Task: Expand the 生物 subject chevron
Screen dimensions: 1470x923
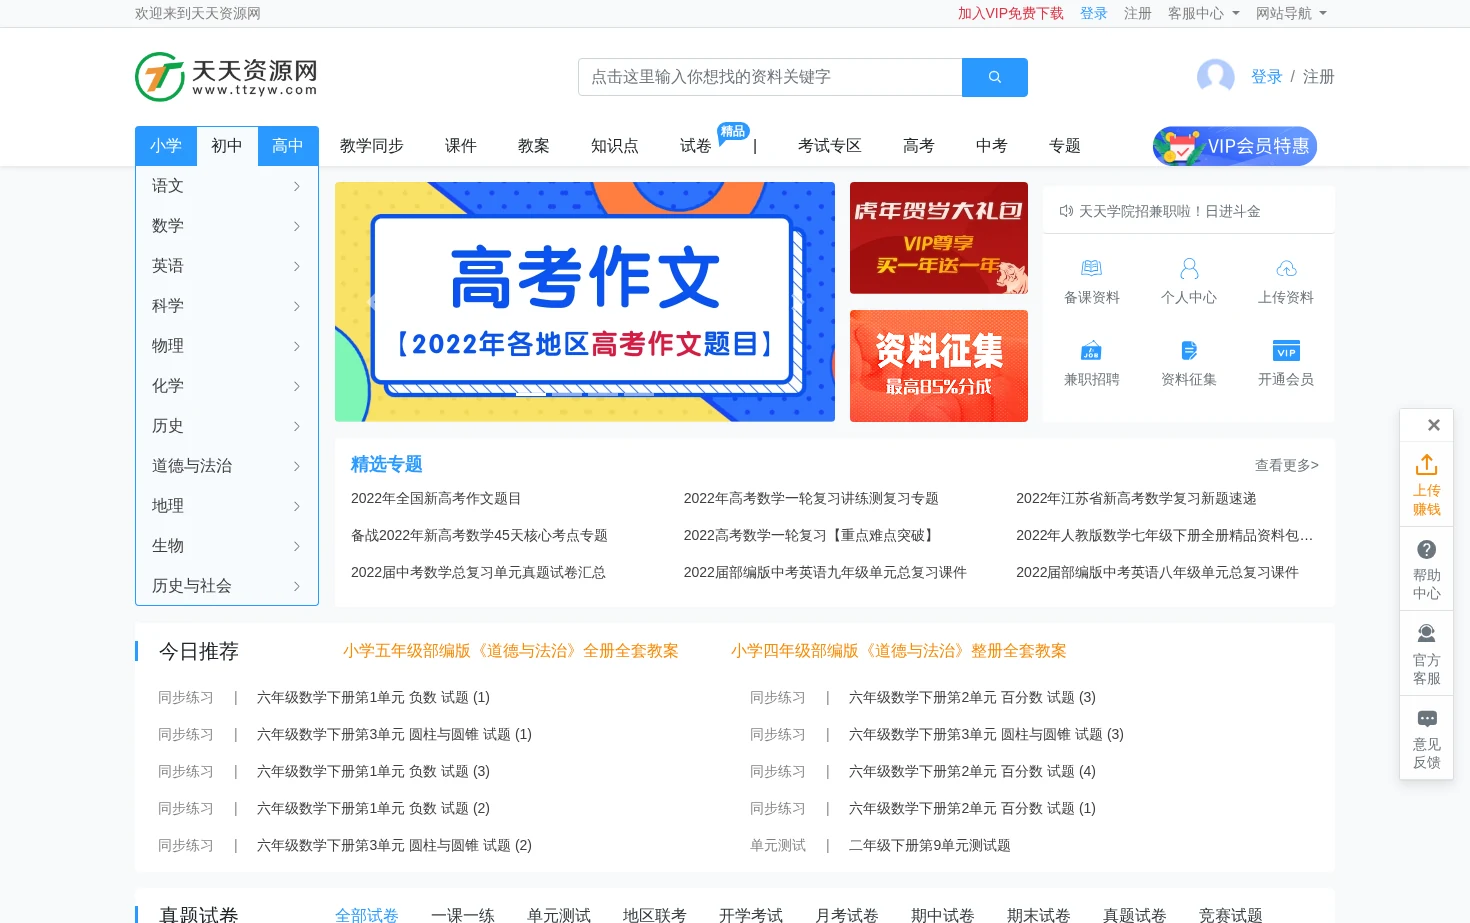Action: point(297,546)
